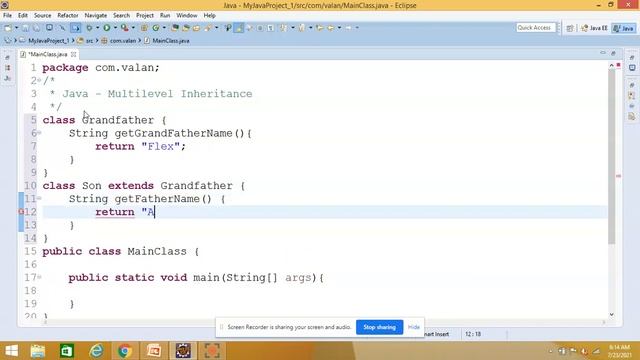640x360 pixels.
Task: Select the MainClass.java editor tab
Action: 47,54
